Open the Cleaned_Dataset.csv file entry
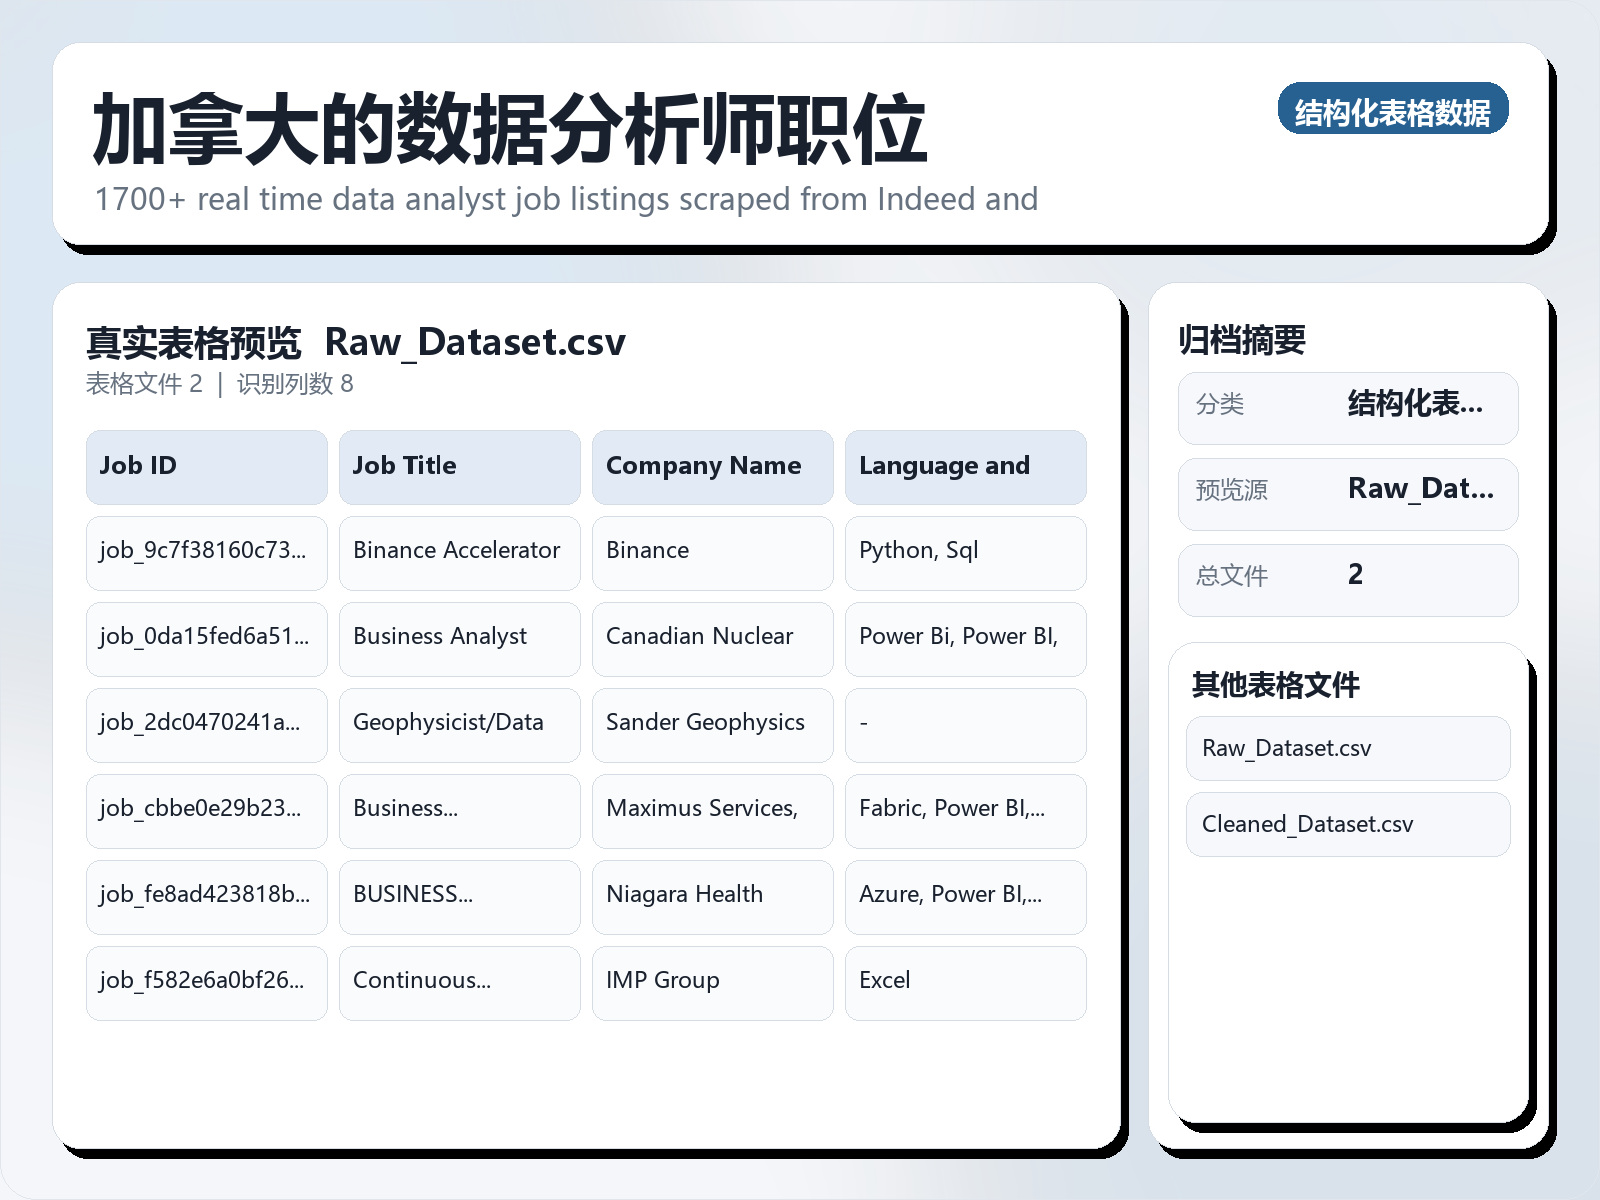Image resolution: width=1600 pixels, height=1200 pixels. 1347,824
